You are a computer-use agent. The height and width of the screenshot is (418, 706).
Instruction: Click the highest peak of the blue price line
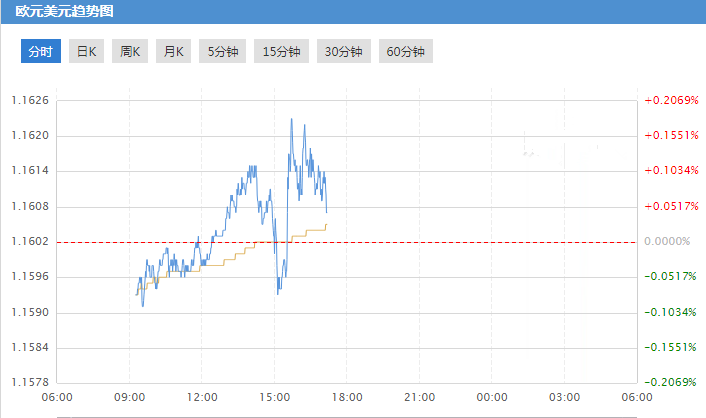(291, 118)
